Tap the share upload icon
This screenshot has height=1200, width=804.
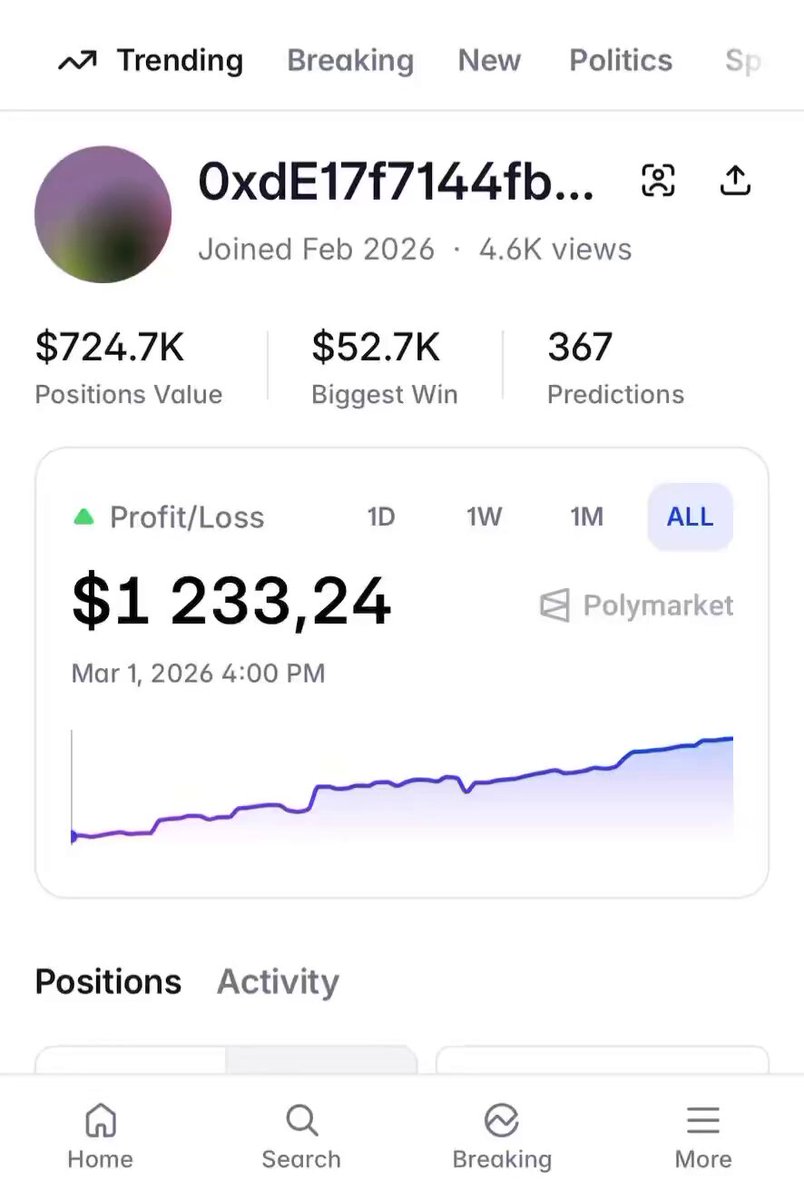[x=735, y=181]
